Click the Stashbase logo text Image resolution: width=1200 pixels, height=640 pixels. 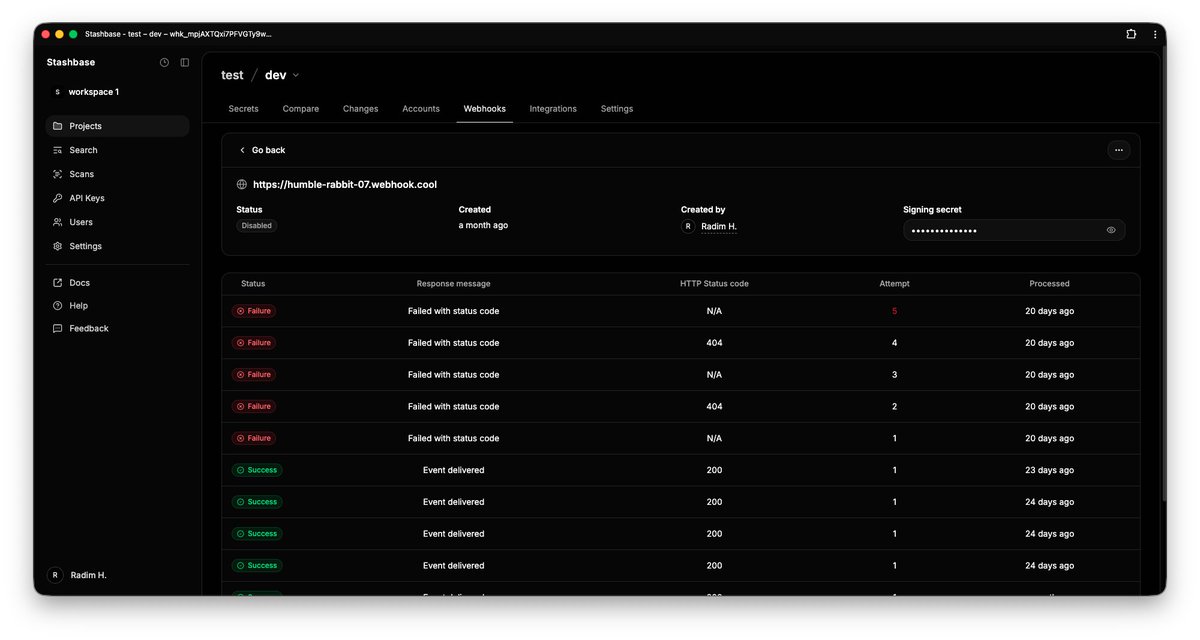(71, 62)
